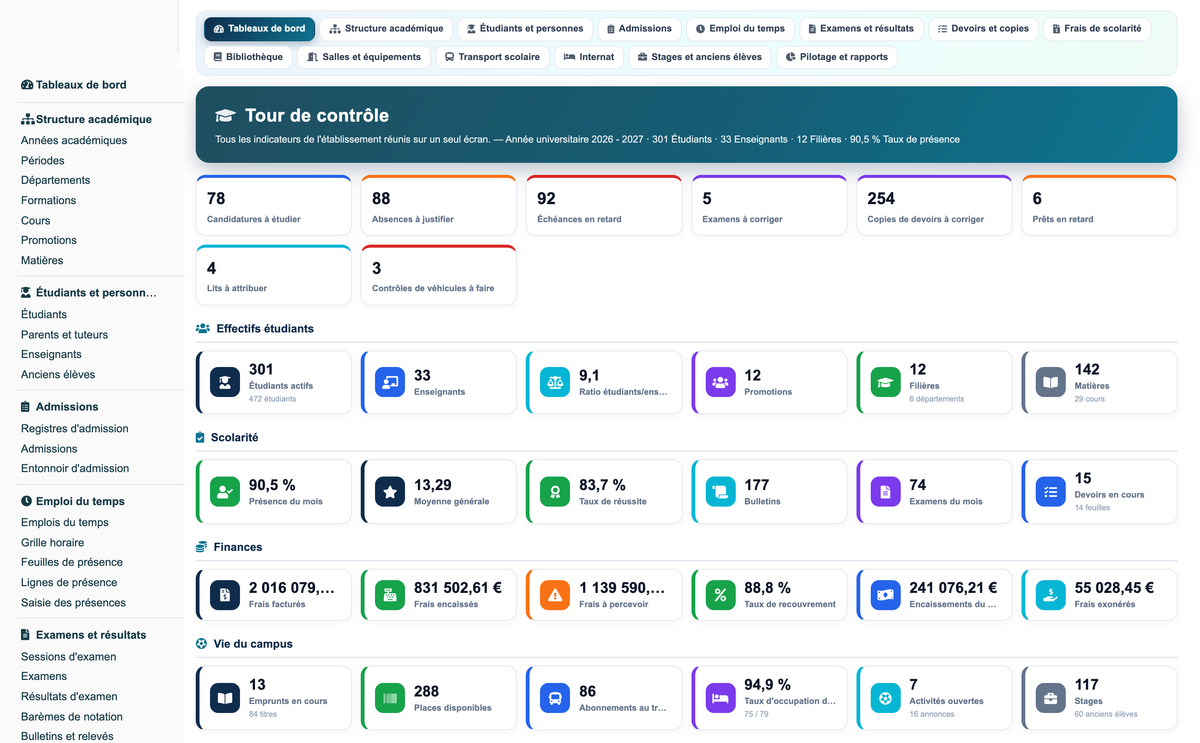Open Salles et équipements tab
The height and width of the screenshot is (743, 1200).
tap(364, 57)
